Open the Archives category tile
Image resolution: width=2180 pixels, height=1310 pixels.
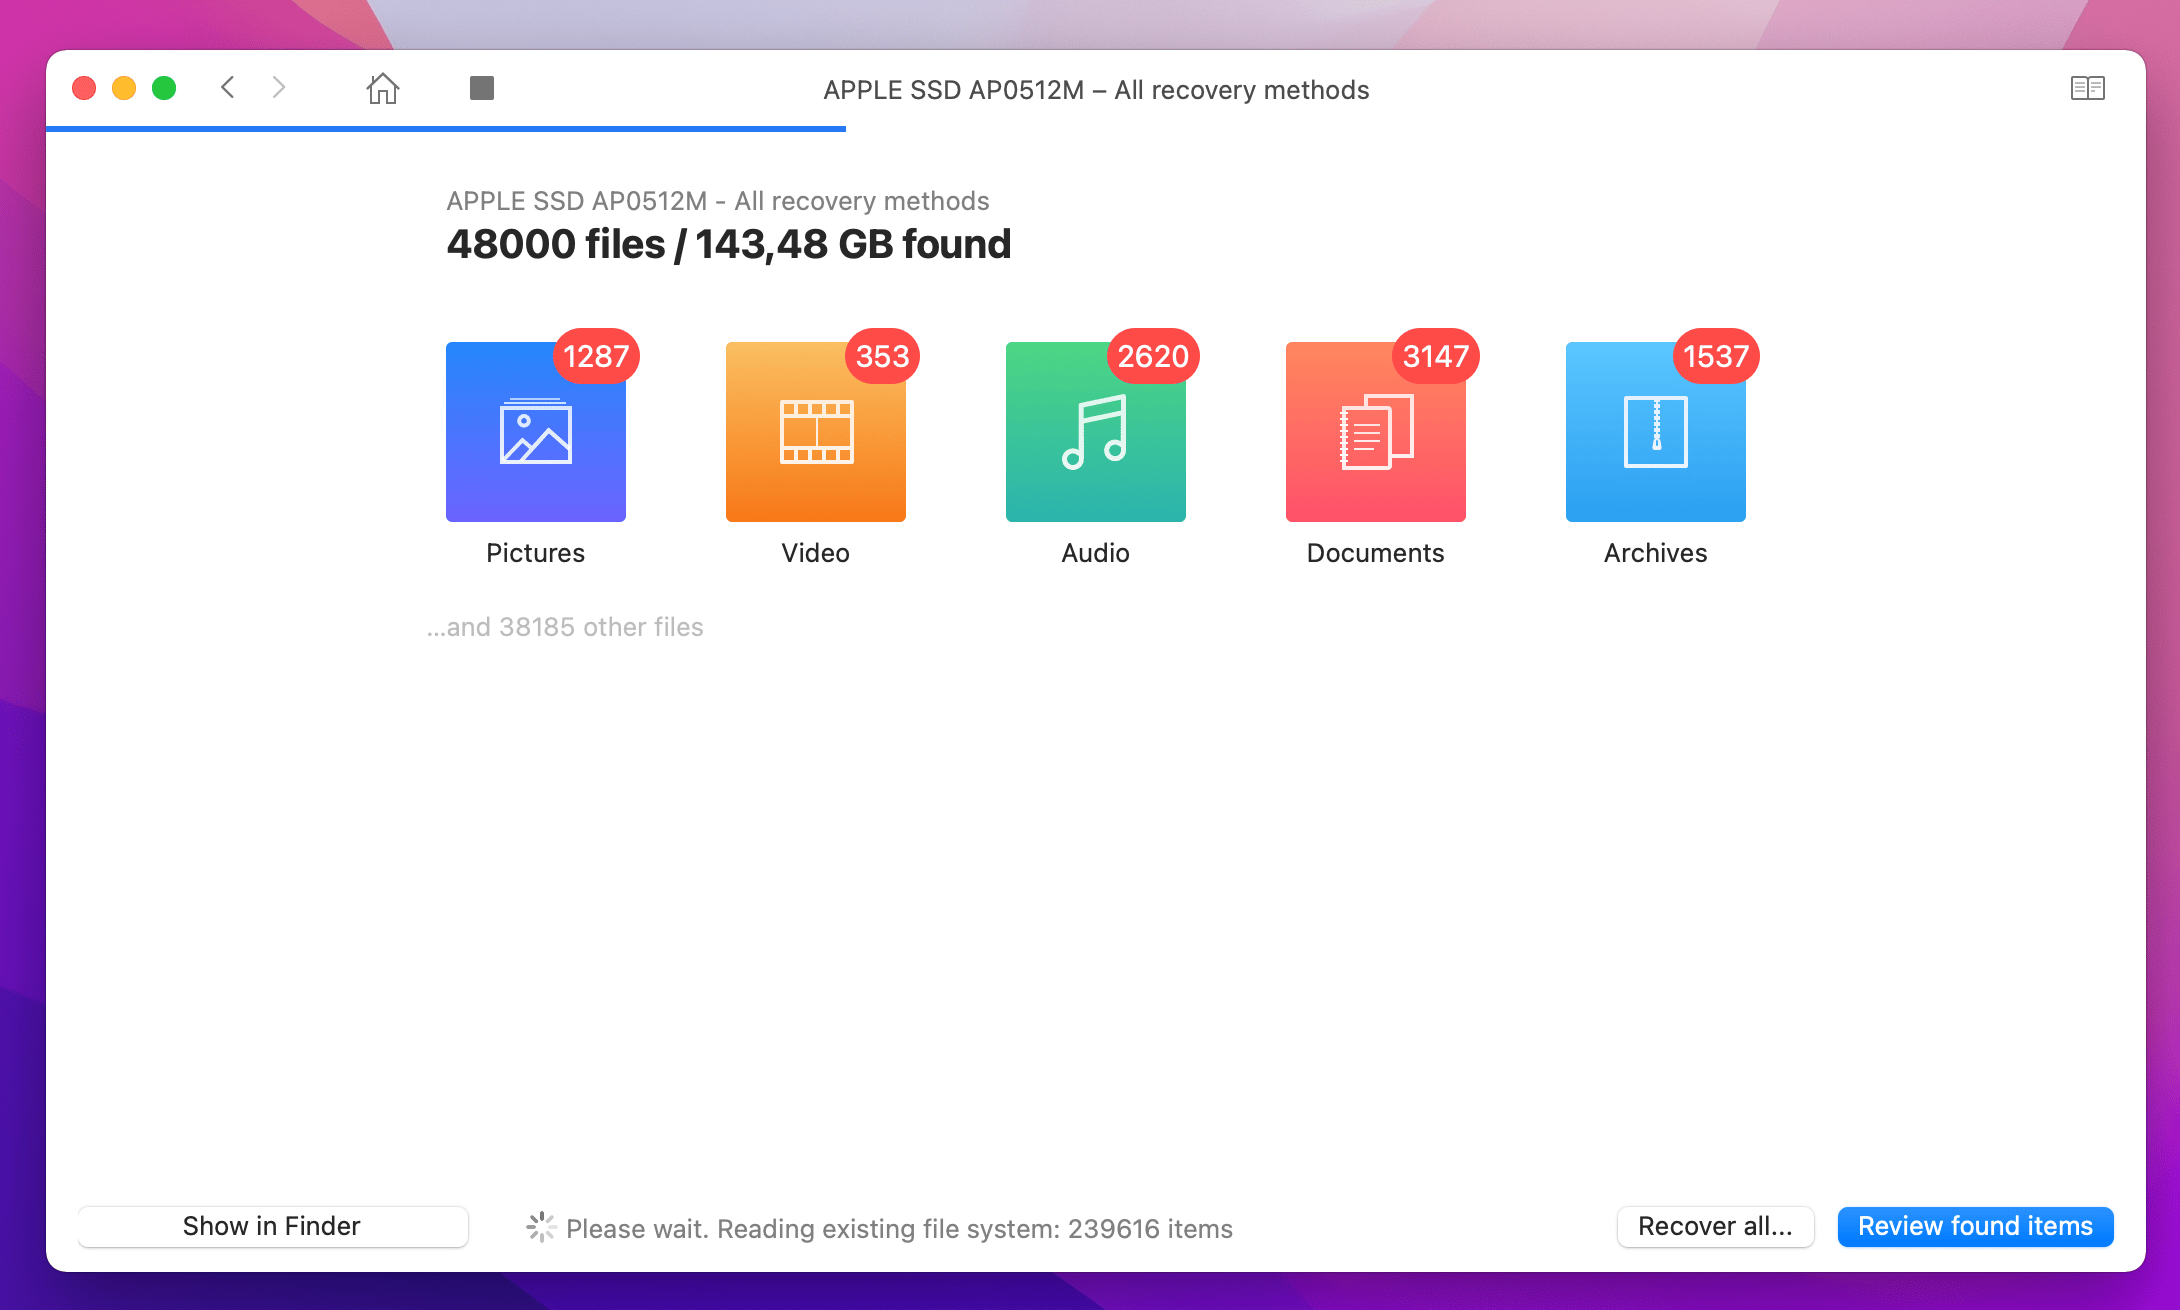click(x=1656, y=432)
